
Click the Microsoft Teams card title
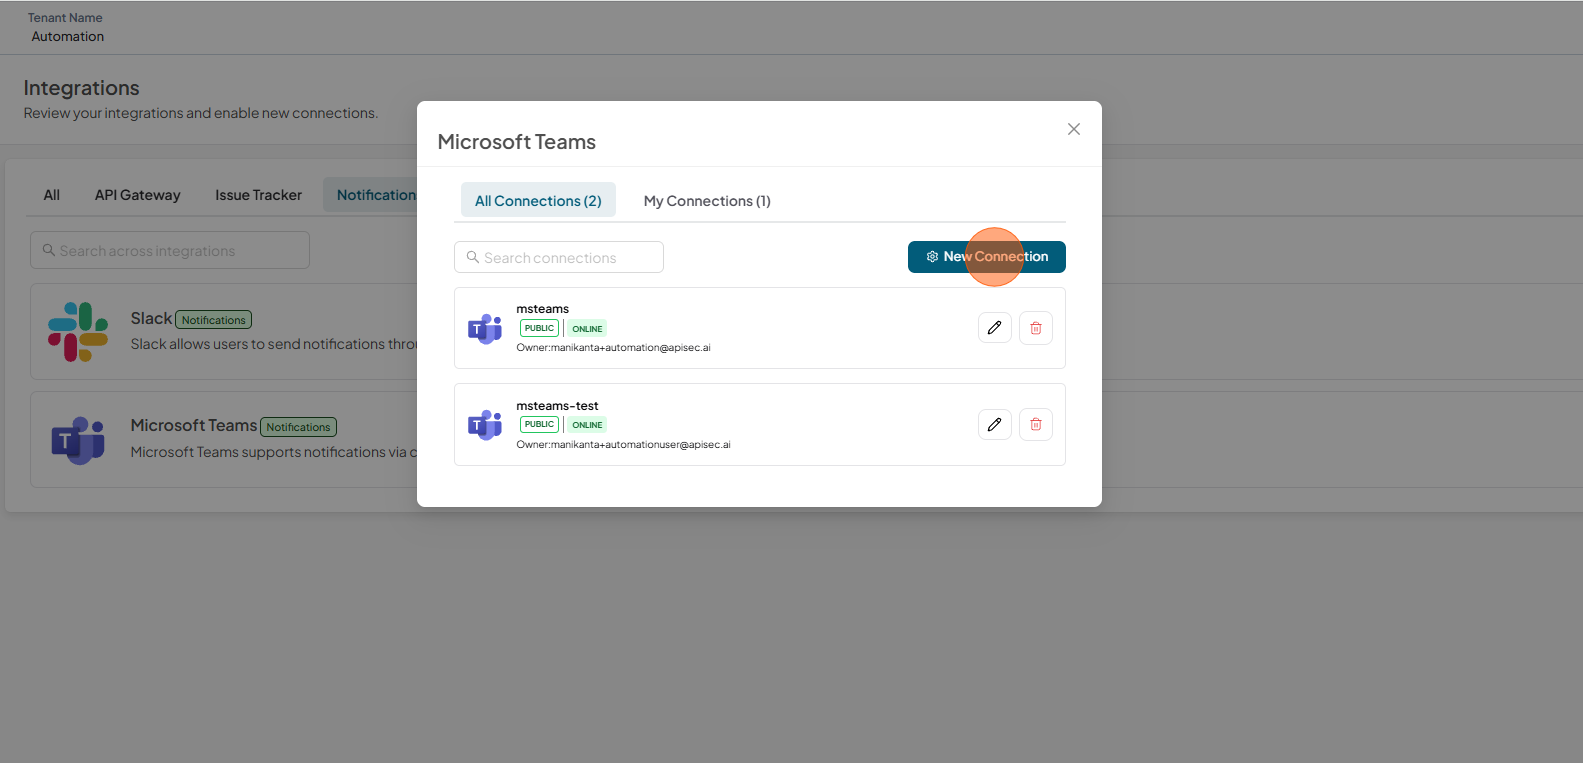tap(194, 425)
